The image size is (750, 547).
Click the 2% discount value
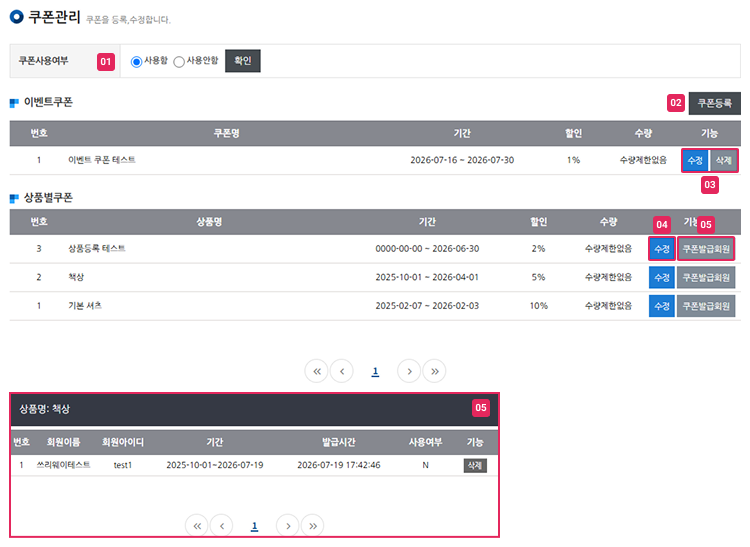(x=539, y=249)
